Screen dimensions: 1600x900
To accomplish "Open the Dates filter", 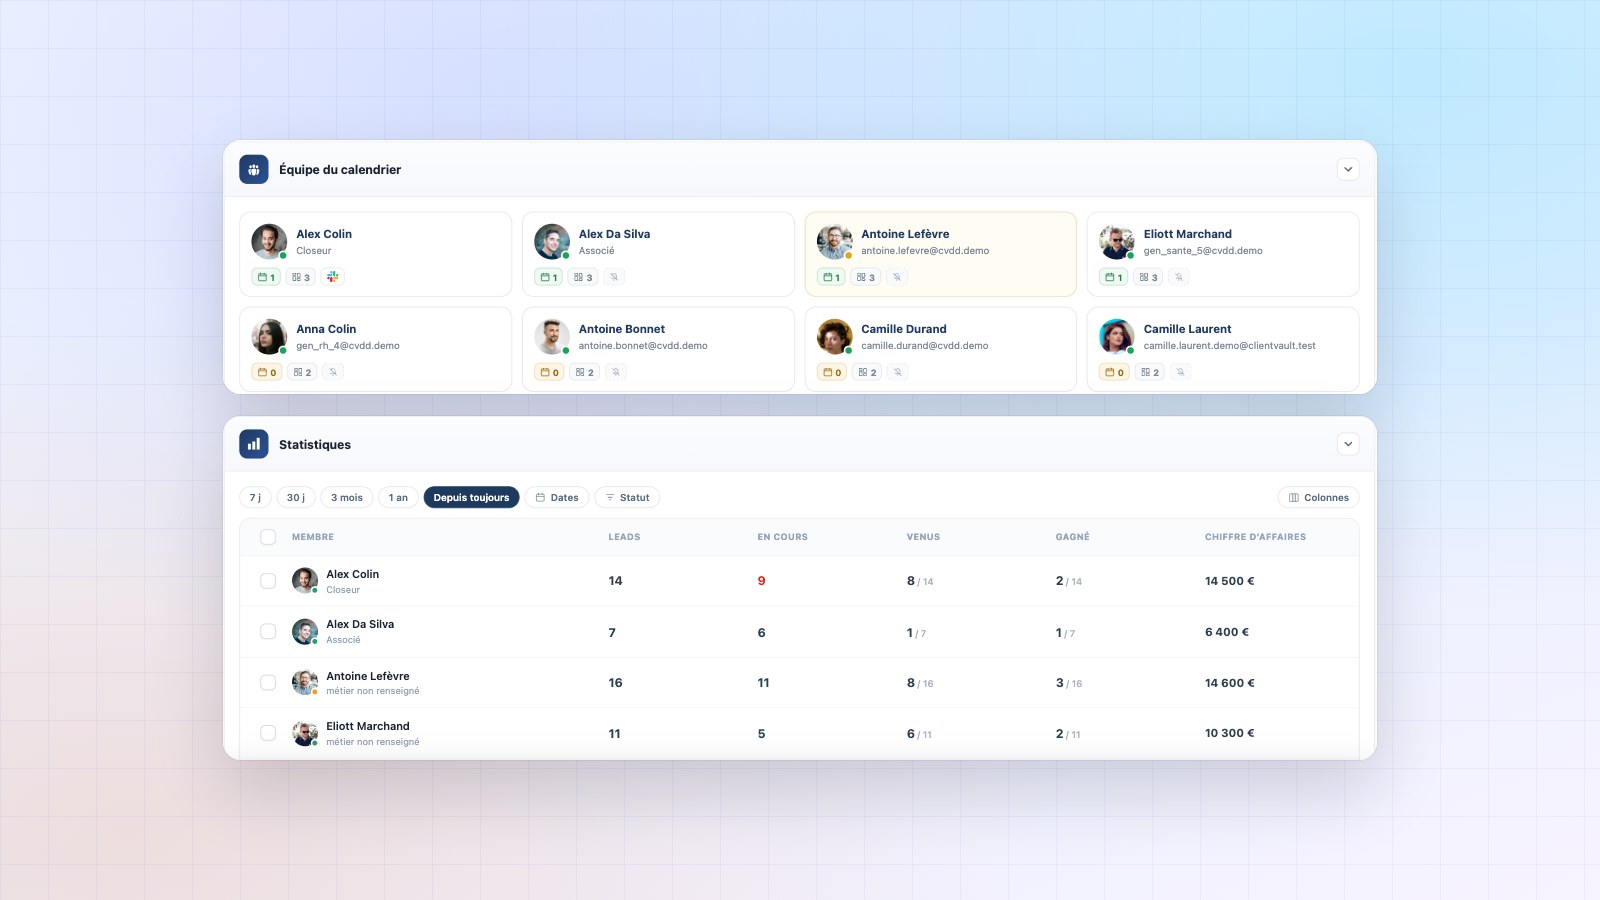I will click(557, 497).
